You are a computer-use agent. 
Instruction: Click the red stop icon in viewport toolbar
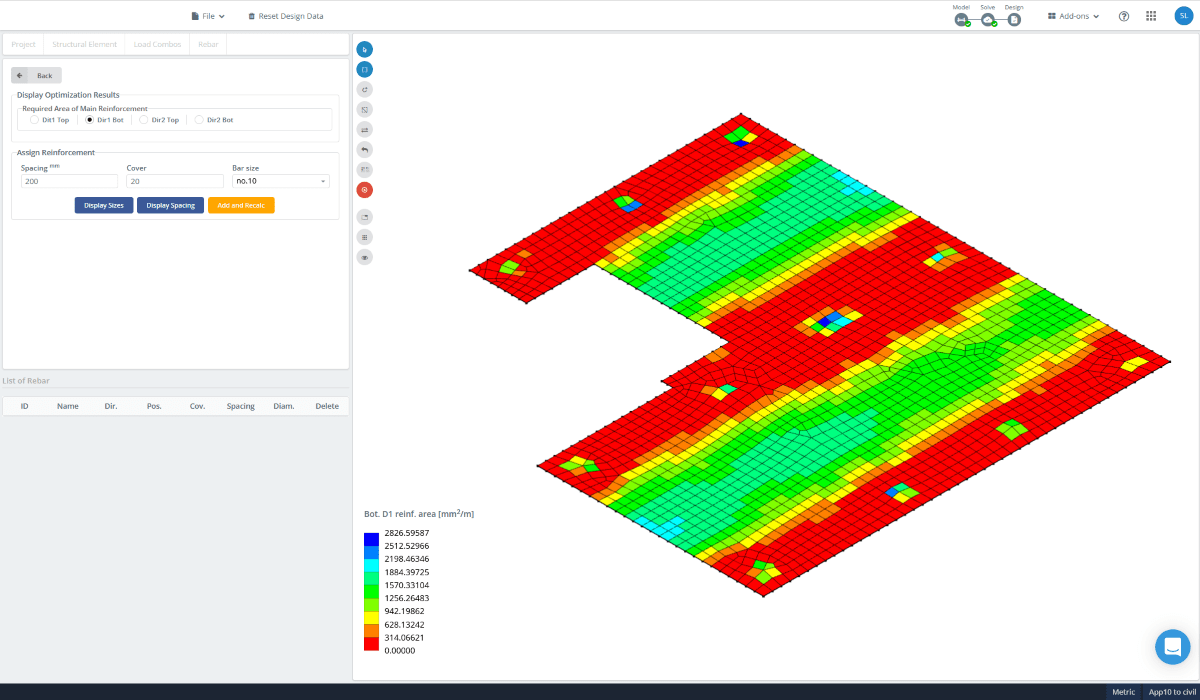point(364,189)
